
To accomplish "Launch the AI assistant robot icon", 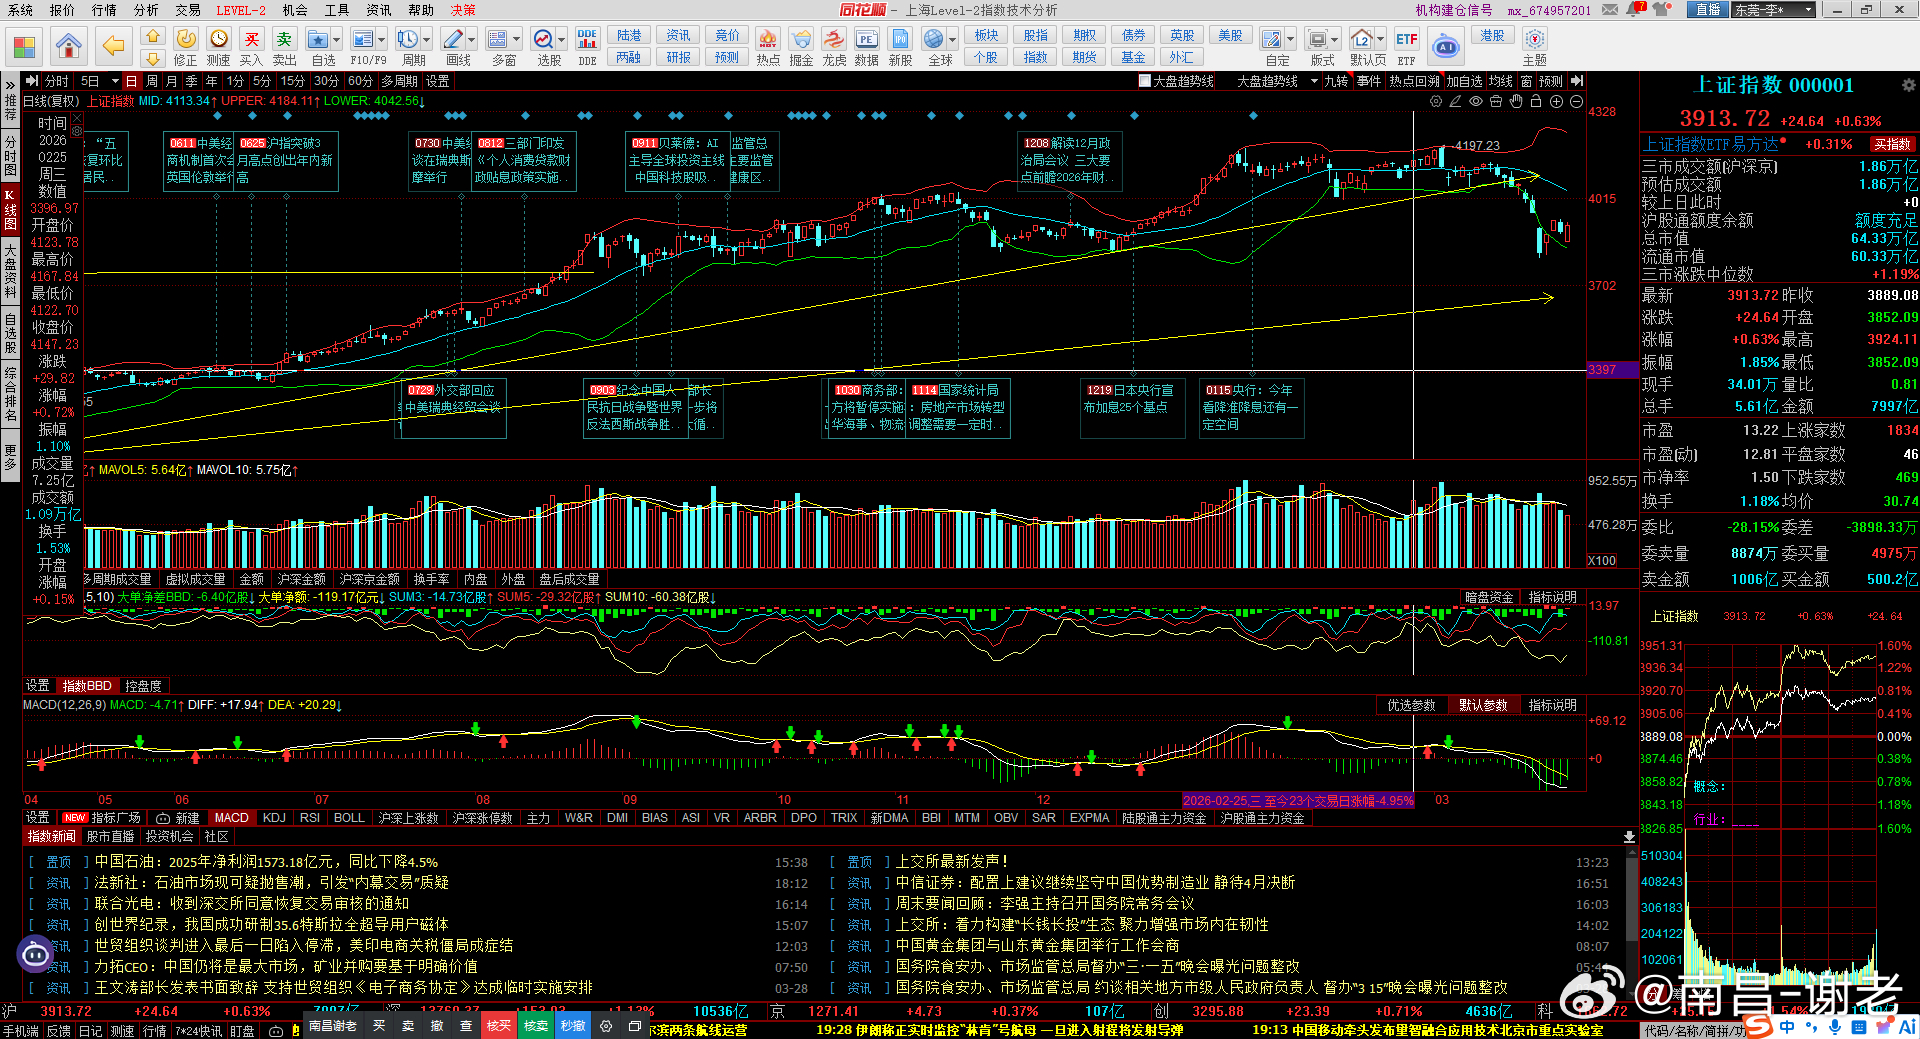I will (1446, 46).
